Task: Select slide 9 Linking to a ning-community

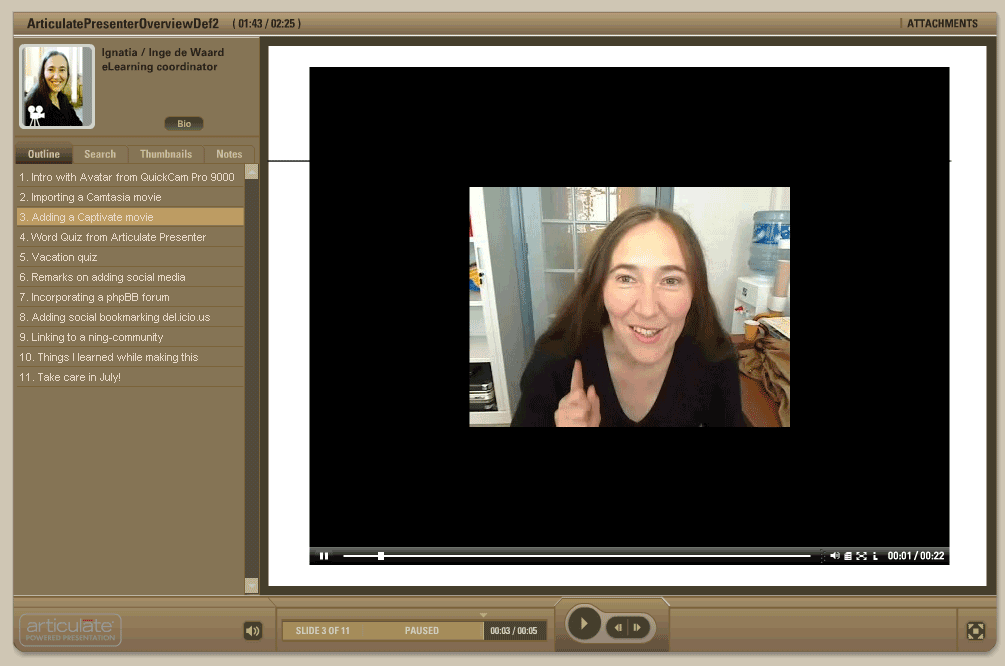Action: coord(130,337)
